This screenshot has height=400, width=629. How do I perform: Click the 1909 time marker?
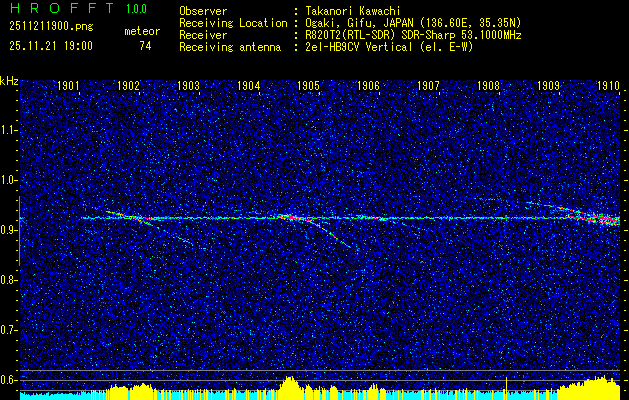click(548, 85)
